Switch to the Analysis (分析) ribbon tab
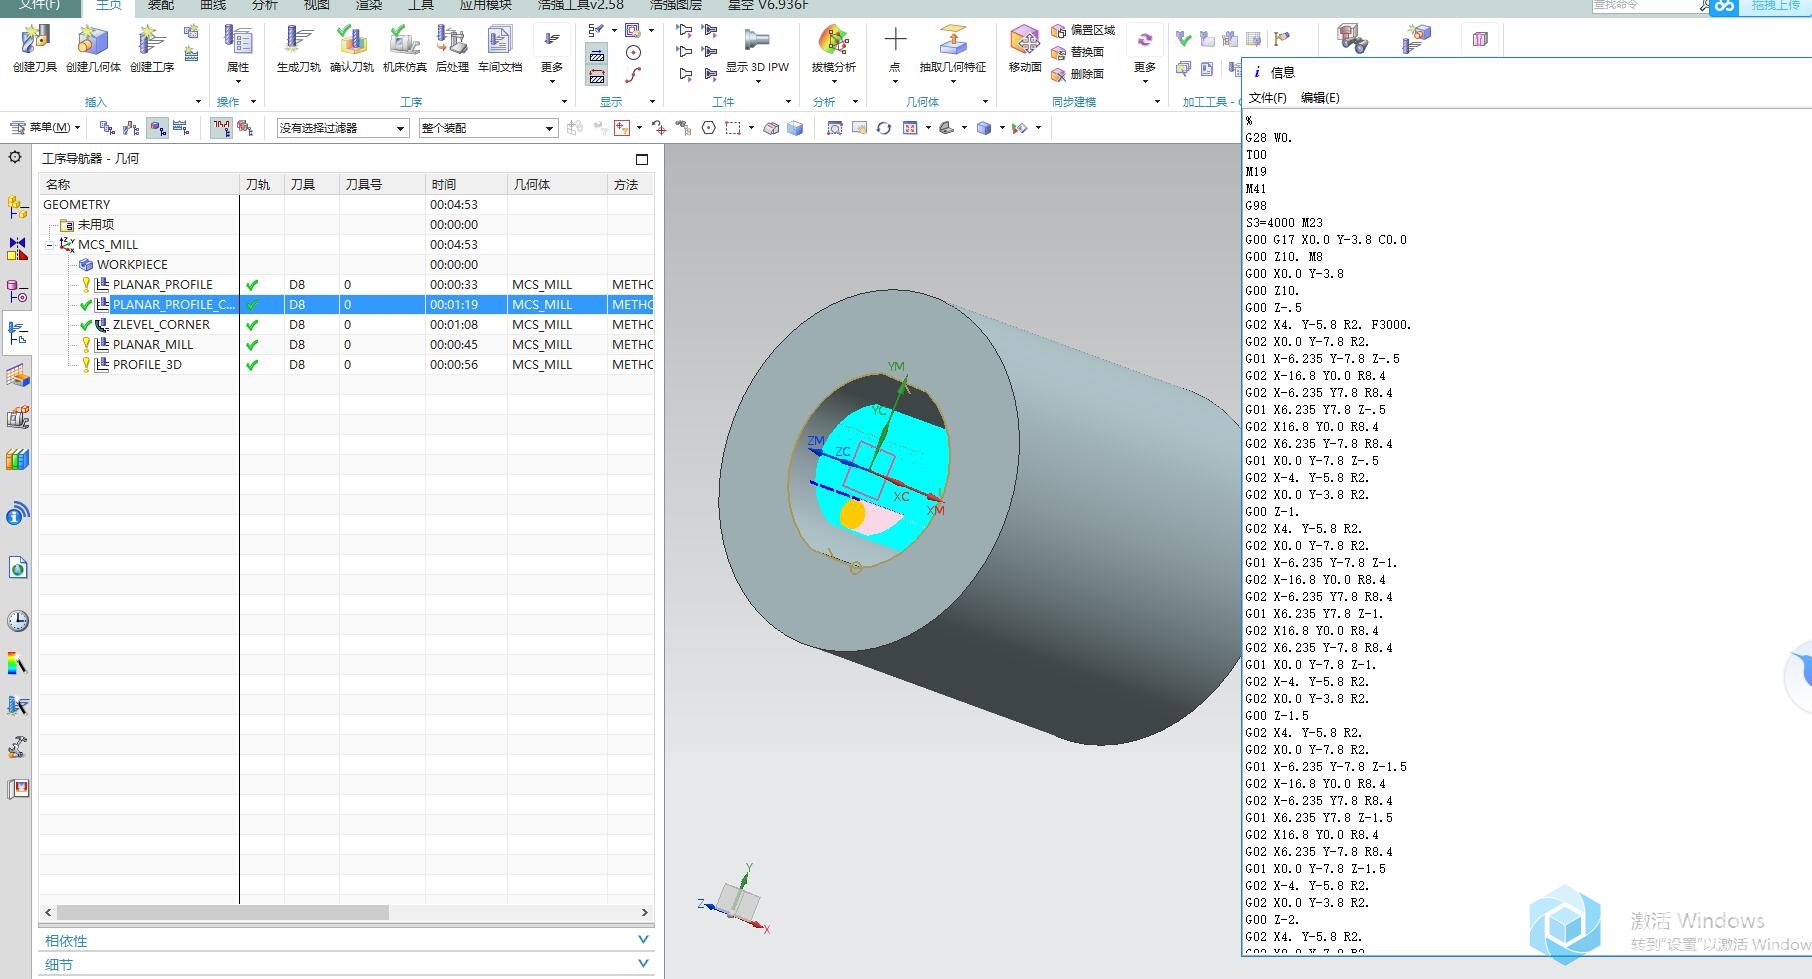1812x979 pixels. pos(265,6)
